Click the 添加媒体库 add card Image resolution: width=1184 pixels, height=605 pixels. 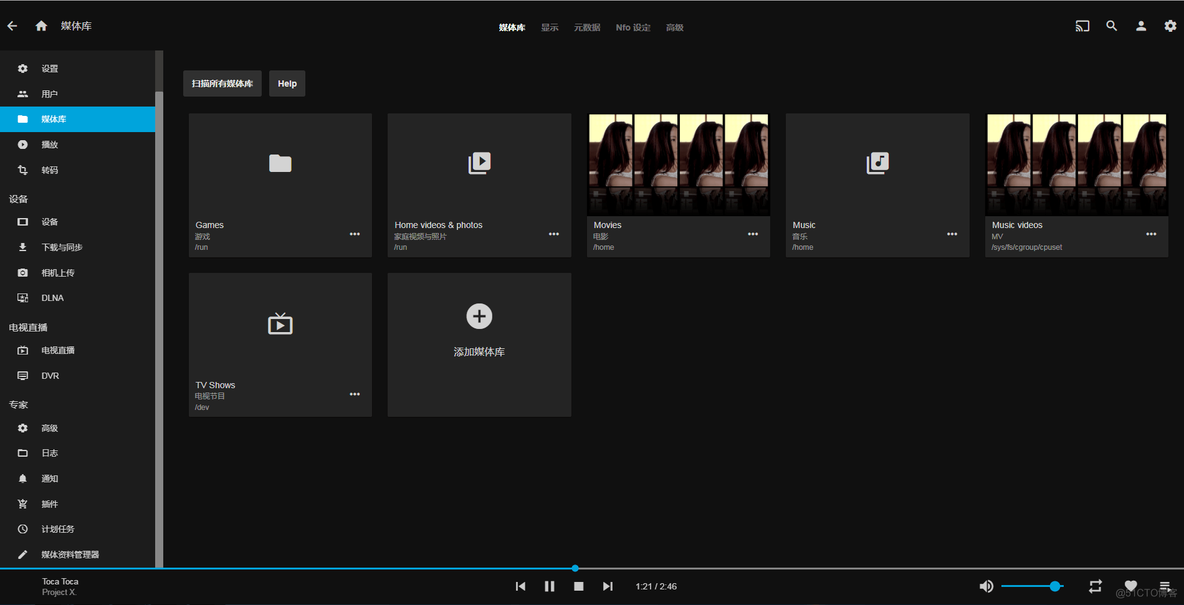point(479,344)
